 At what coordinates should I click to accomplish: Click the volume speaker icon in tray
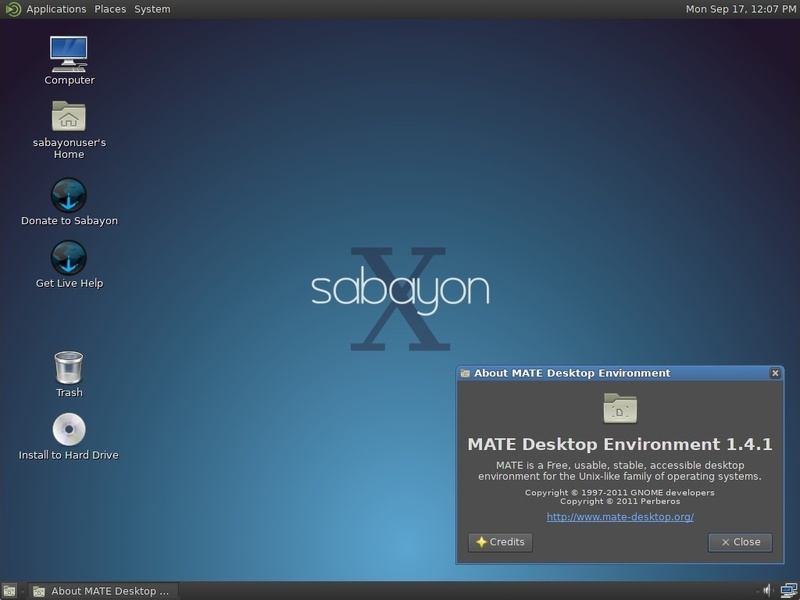(x=768, y=591)
